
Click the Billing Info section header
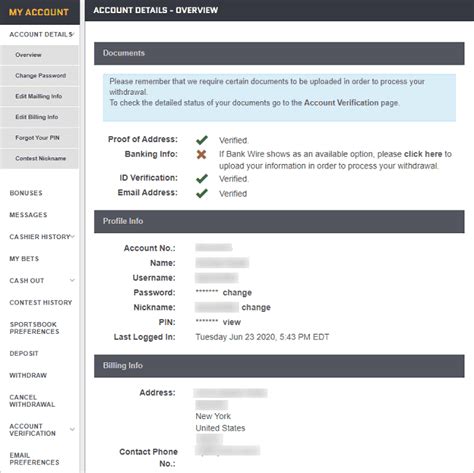pyautogui.click(x=279, y=366)
